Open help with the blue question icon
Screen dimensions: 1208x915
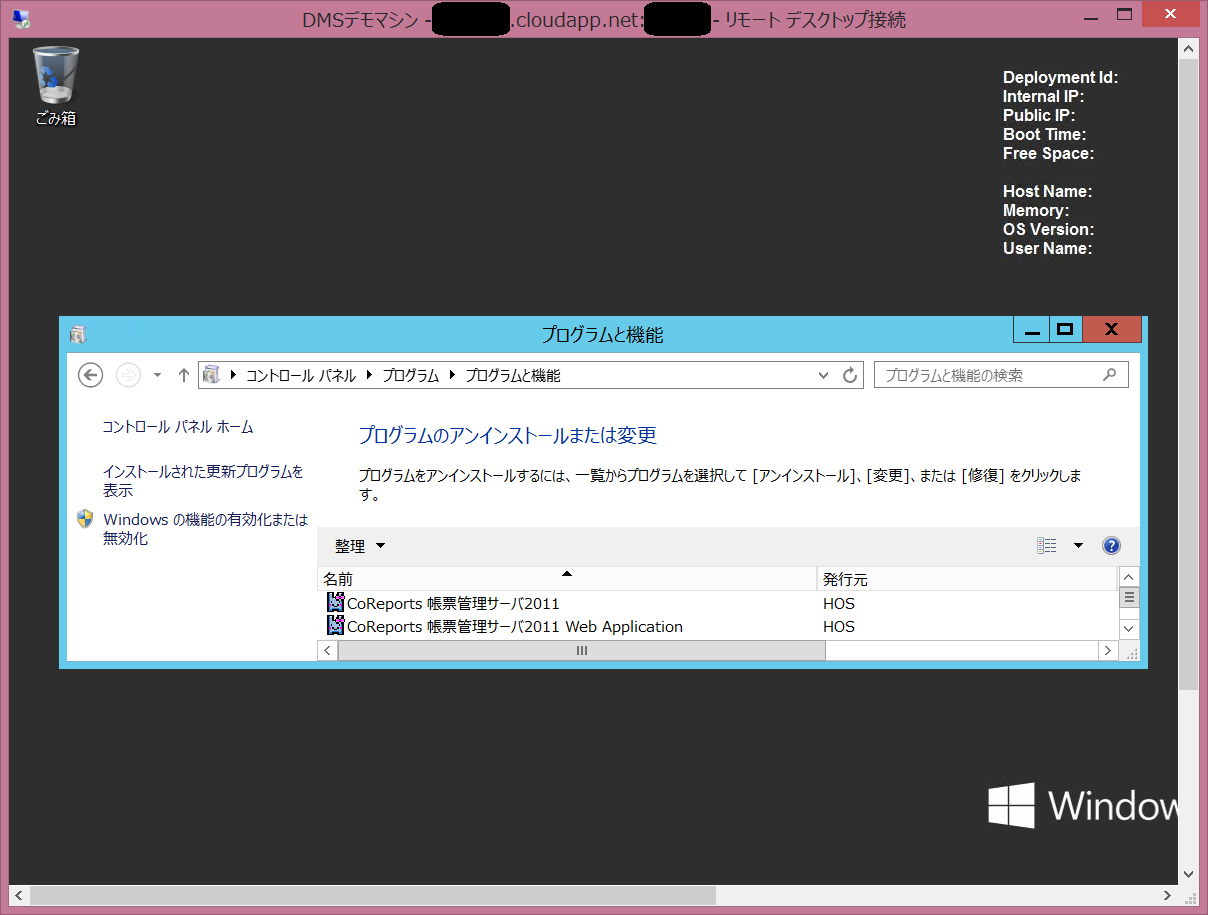[1111, 546]
